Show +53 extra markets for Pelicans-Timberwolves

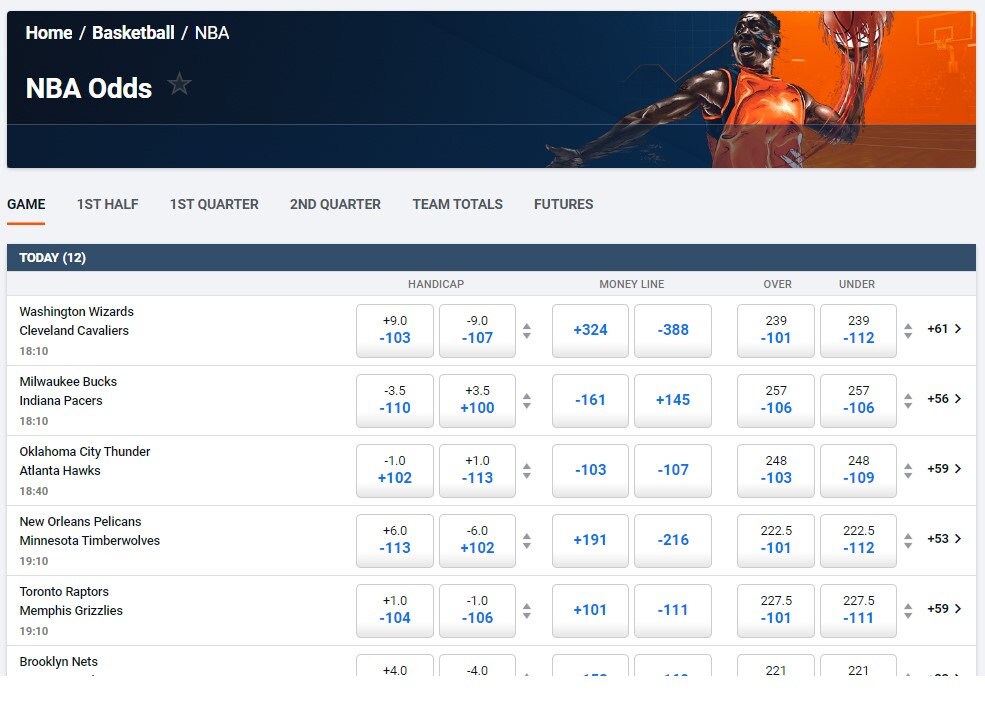point(942,538)
